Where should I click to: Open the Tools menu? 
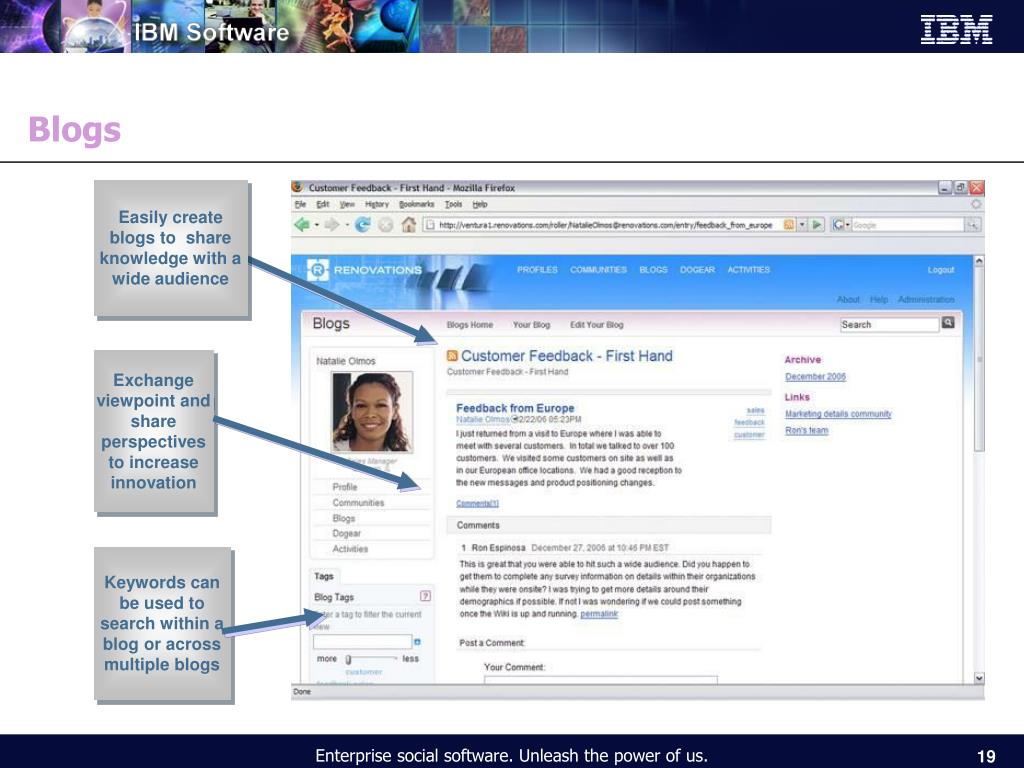pyautogui.click(x=453, y=204)
